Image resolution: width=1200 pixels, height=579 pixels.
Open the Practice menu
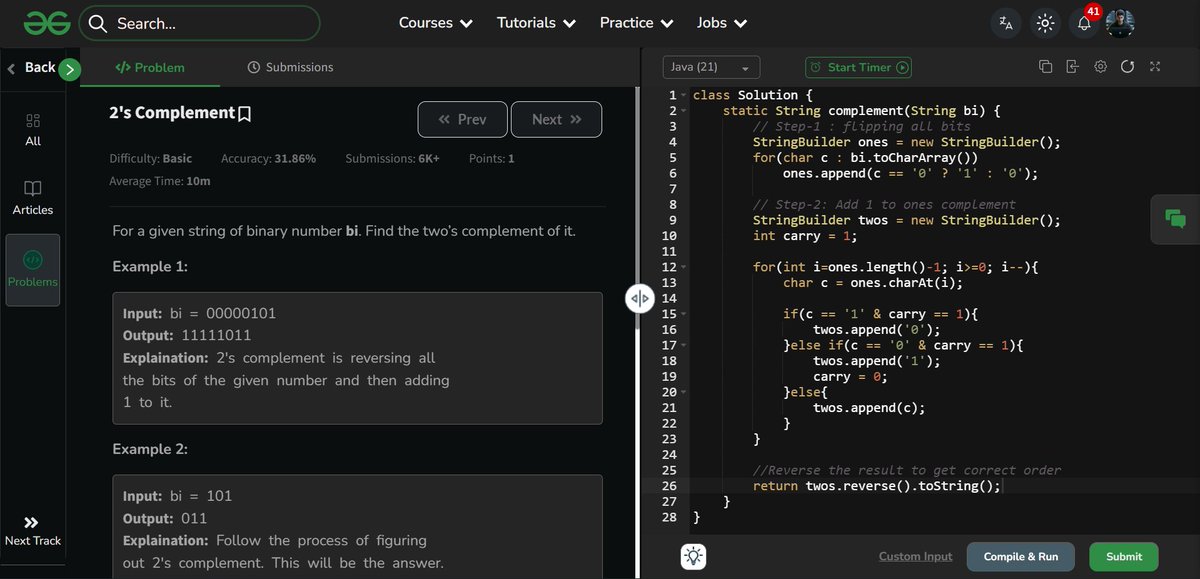636,22
